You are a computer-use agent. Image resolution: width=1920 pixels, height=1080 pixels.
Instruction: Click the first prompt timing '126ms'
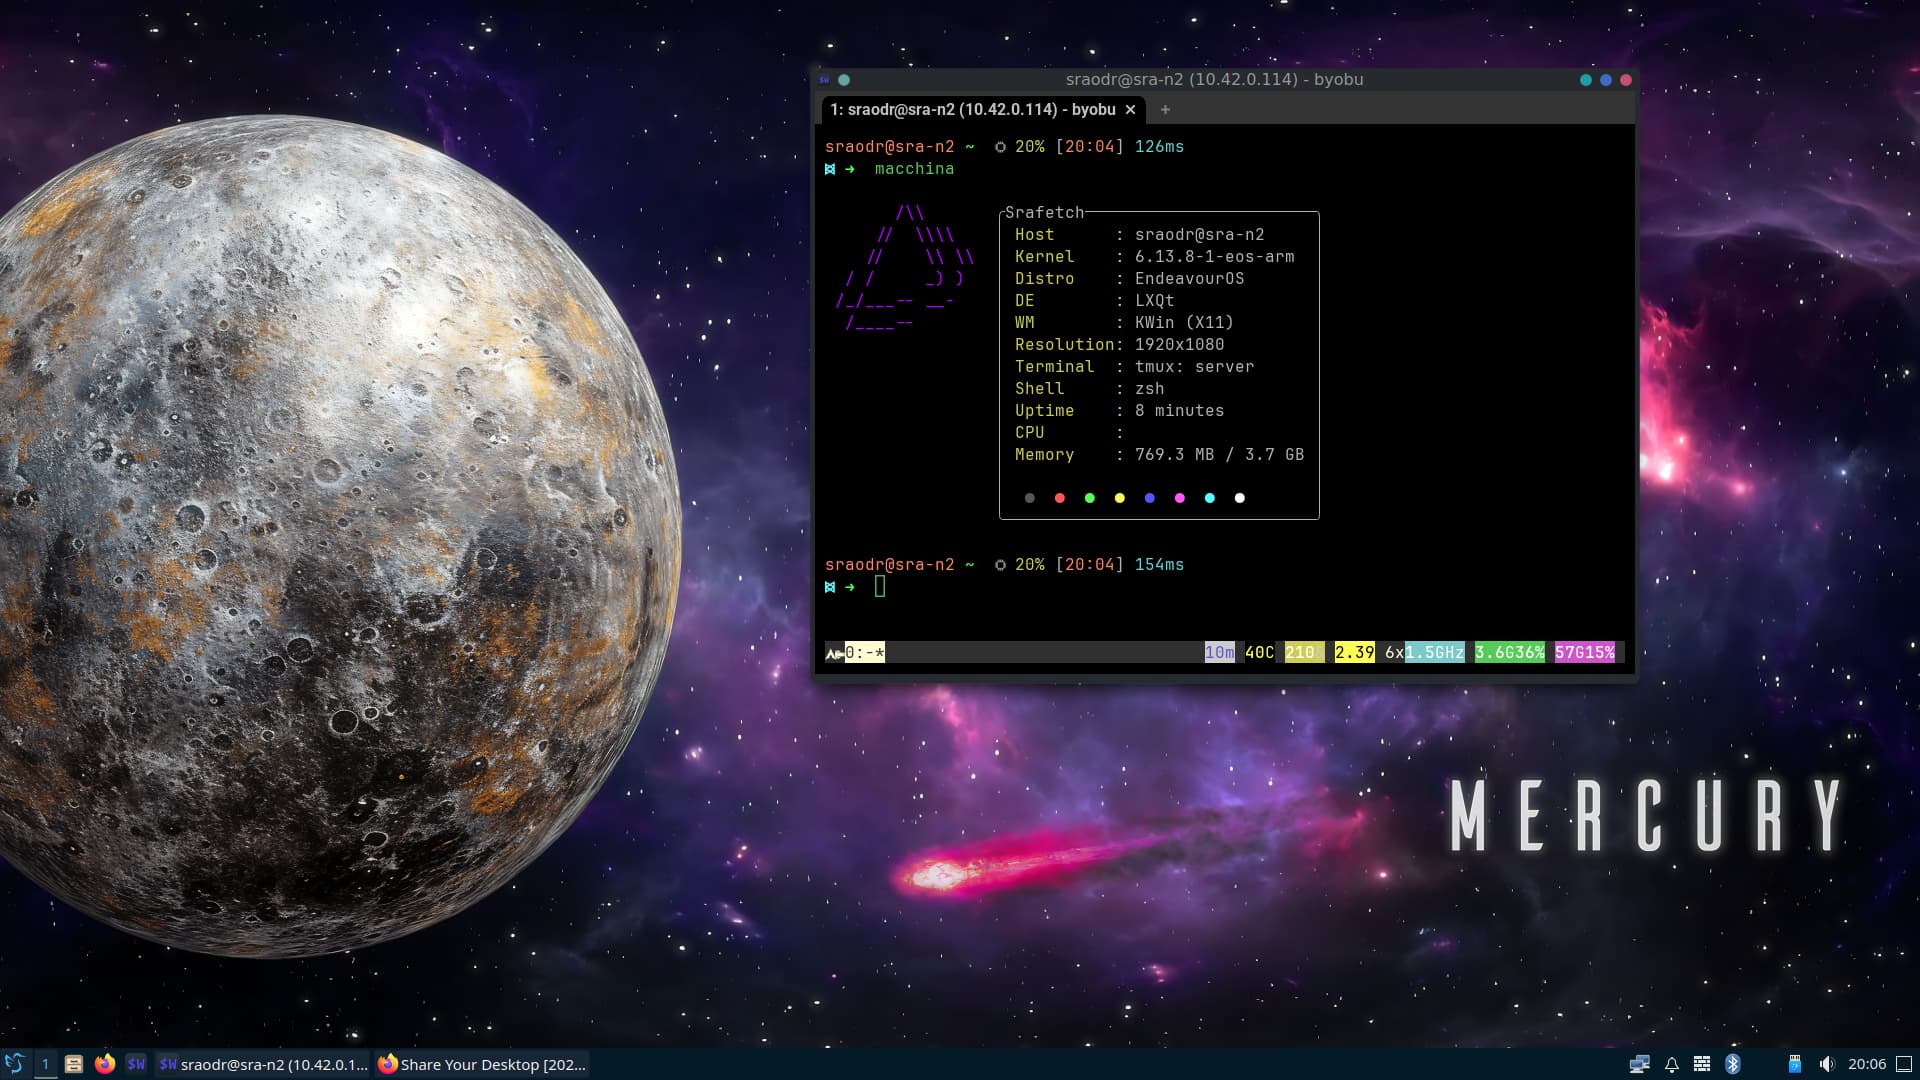tap(1159, 147)
